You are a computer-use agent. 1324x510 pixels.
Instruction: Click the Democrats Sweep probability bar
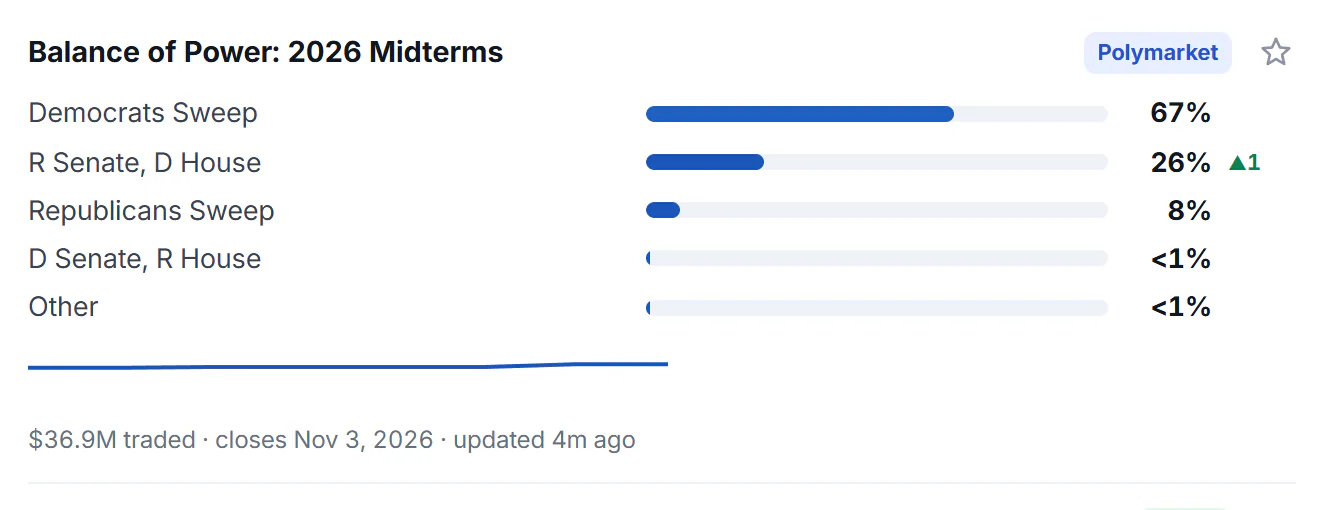point(877,114)
